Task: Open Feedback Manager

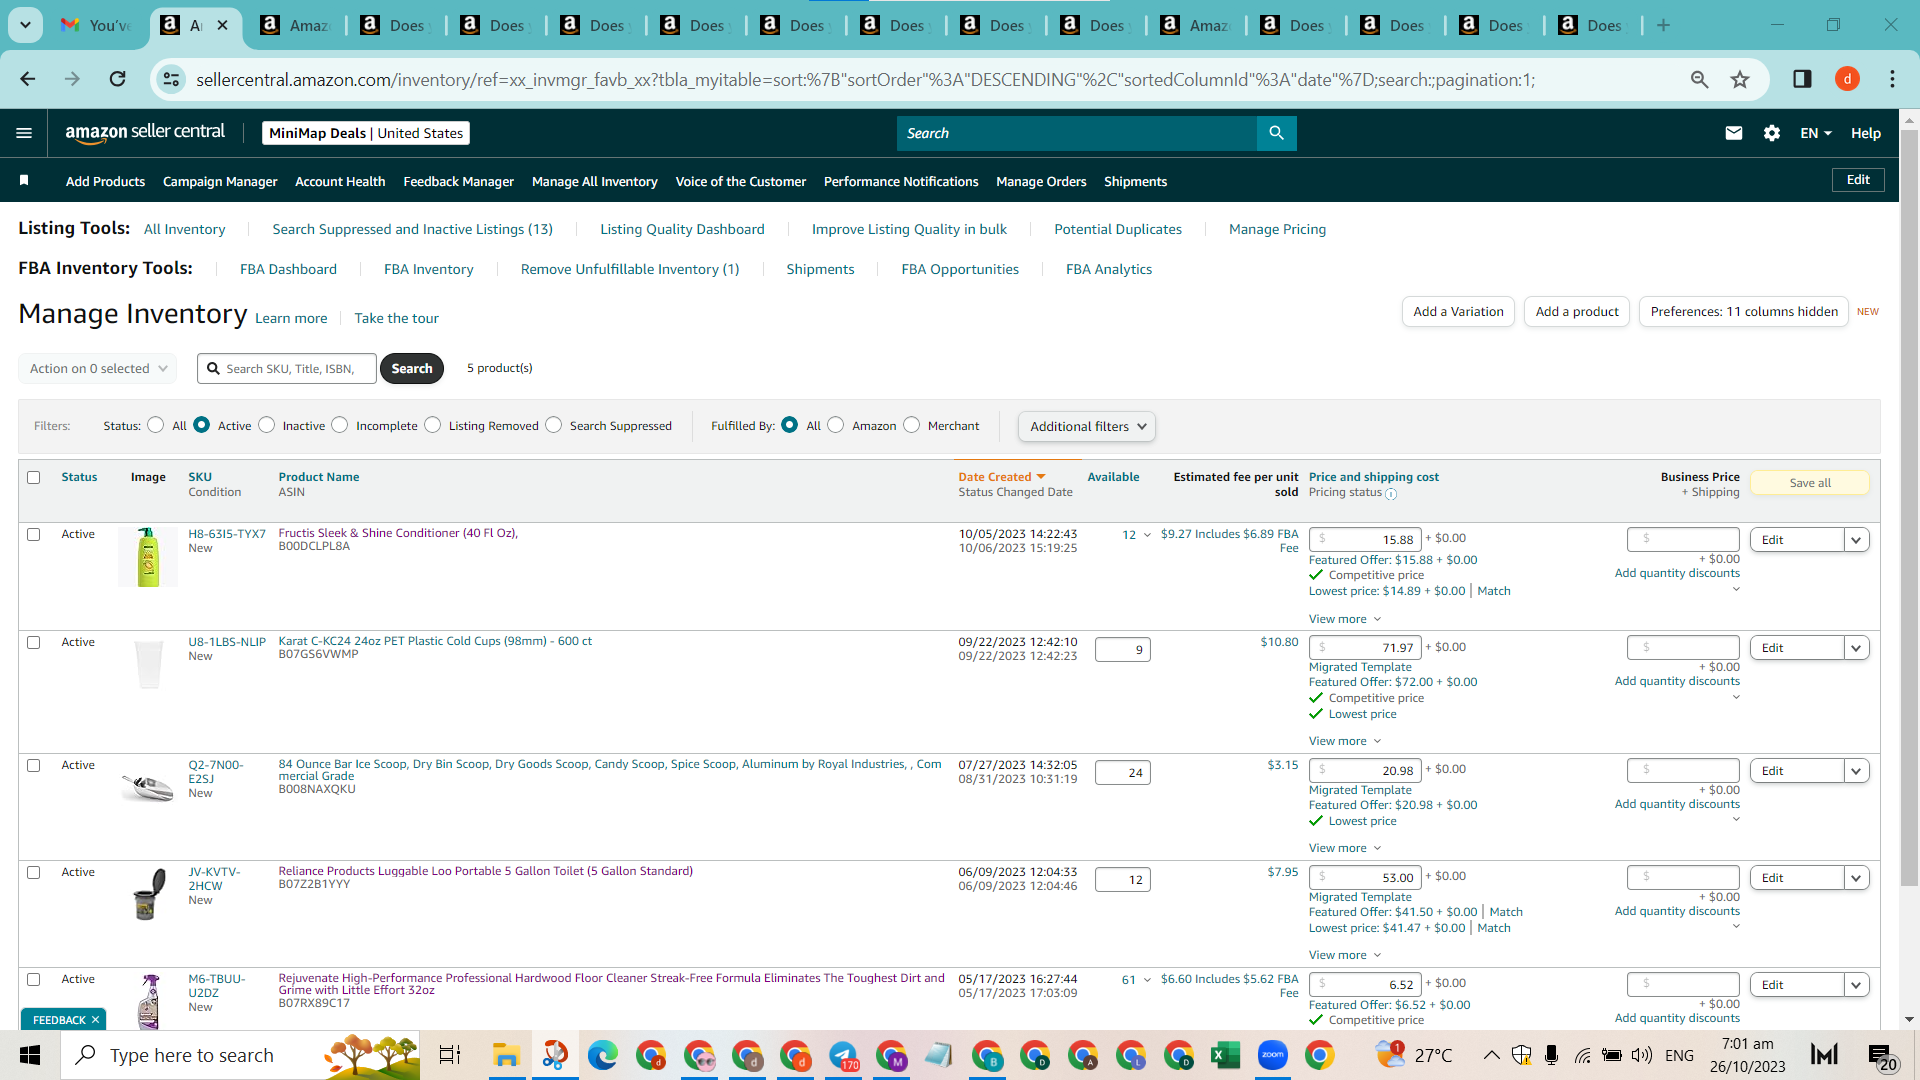Action: [458, 181]
